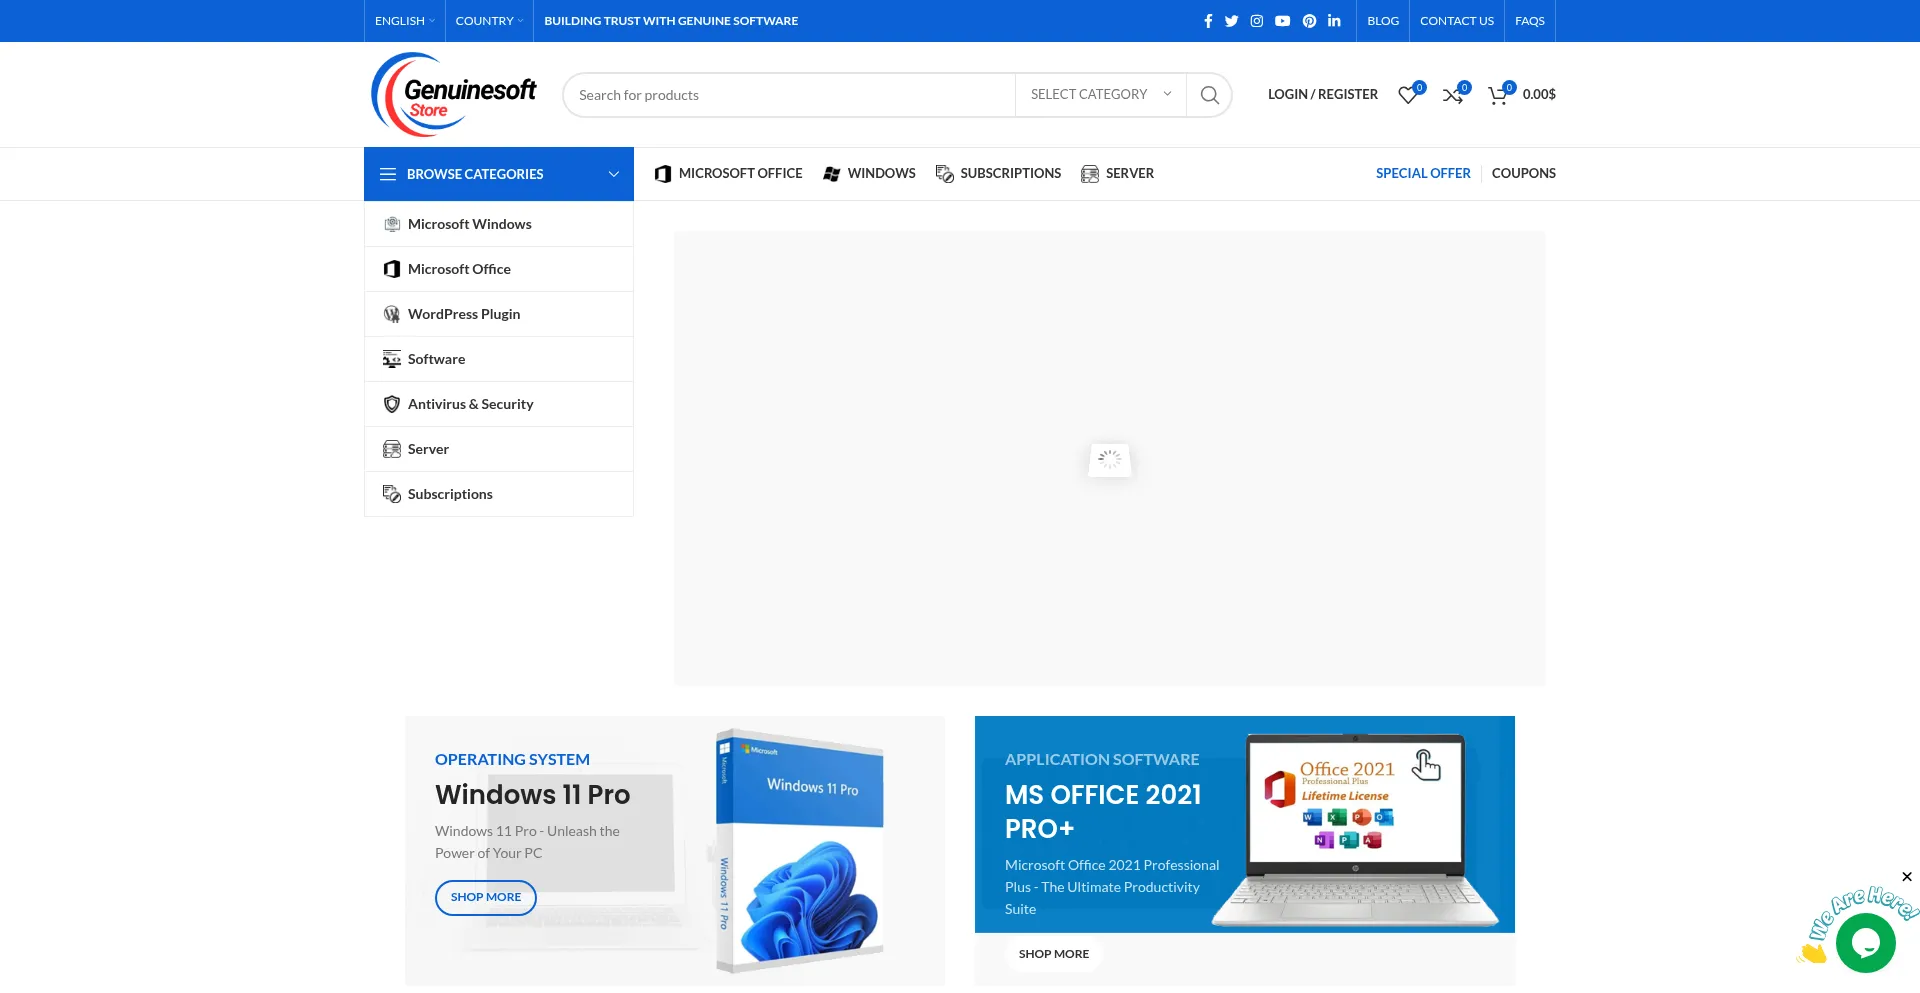This screenshot has width=1920, height=993.
Task: Click Server sidebar category icon
Action: point(392,449)
